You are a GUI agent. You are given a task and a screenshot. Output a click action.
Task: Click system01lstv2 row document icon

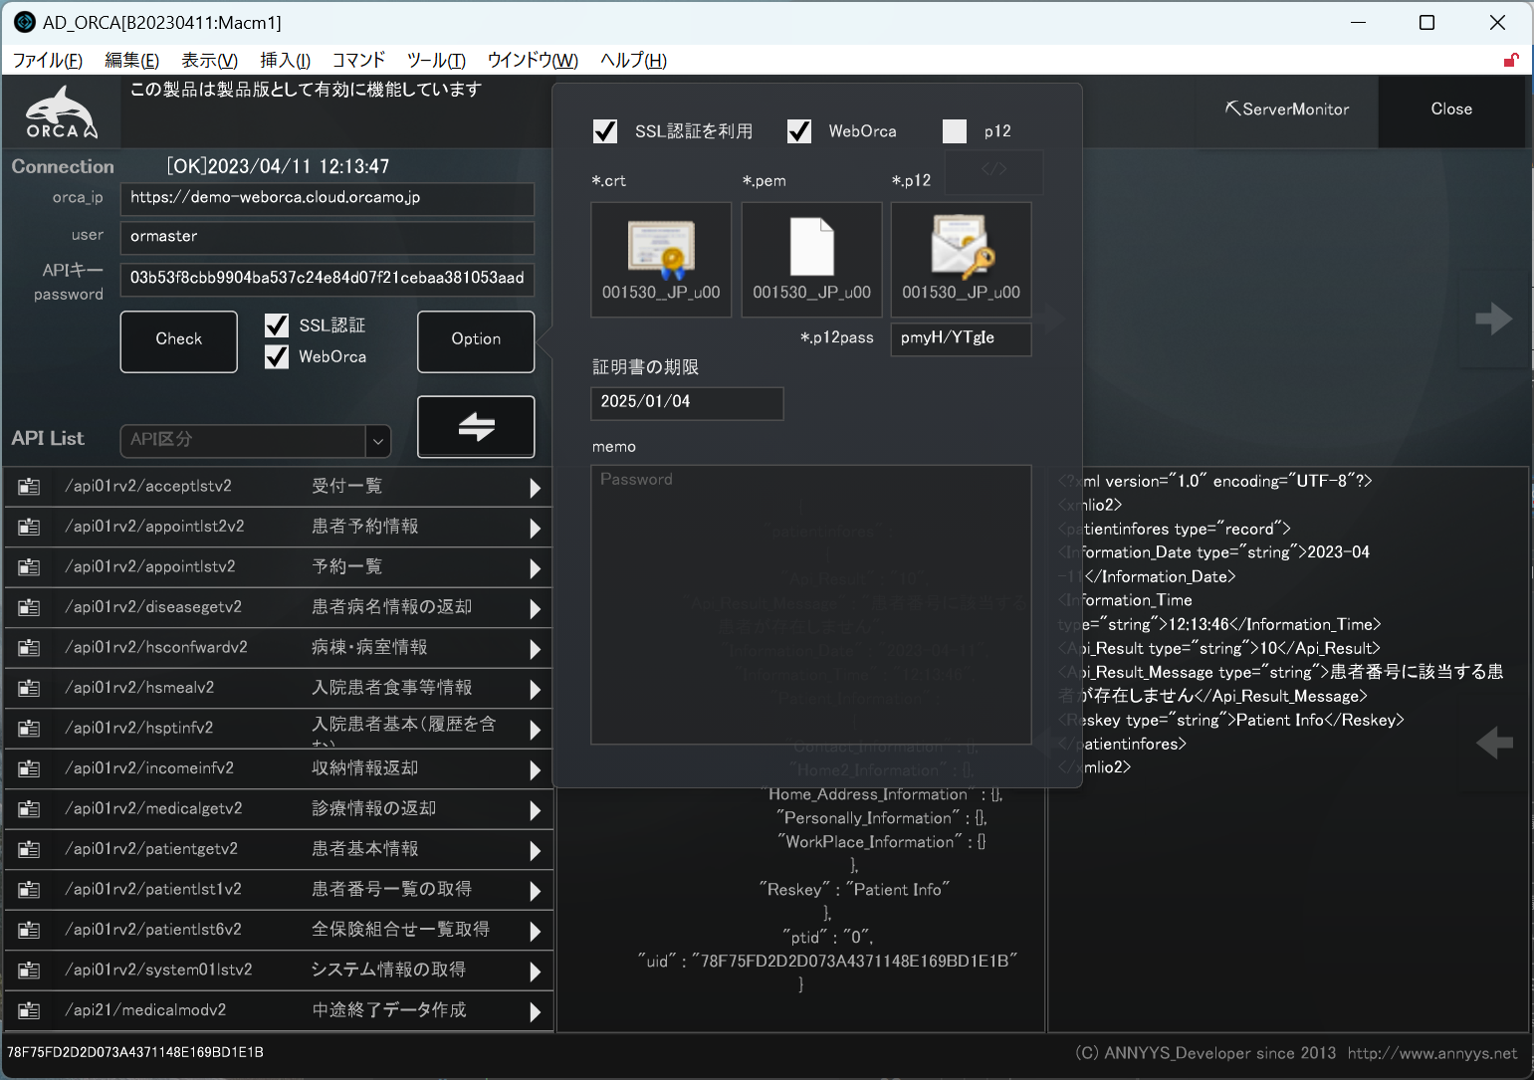coord(29,971)
